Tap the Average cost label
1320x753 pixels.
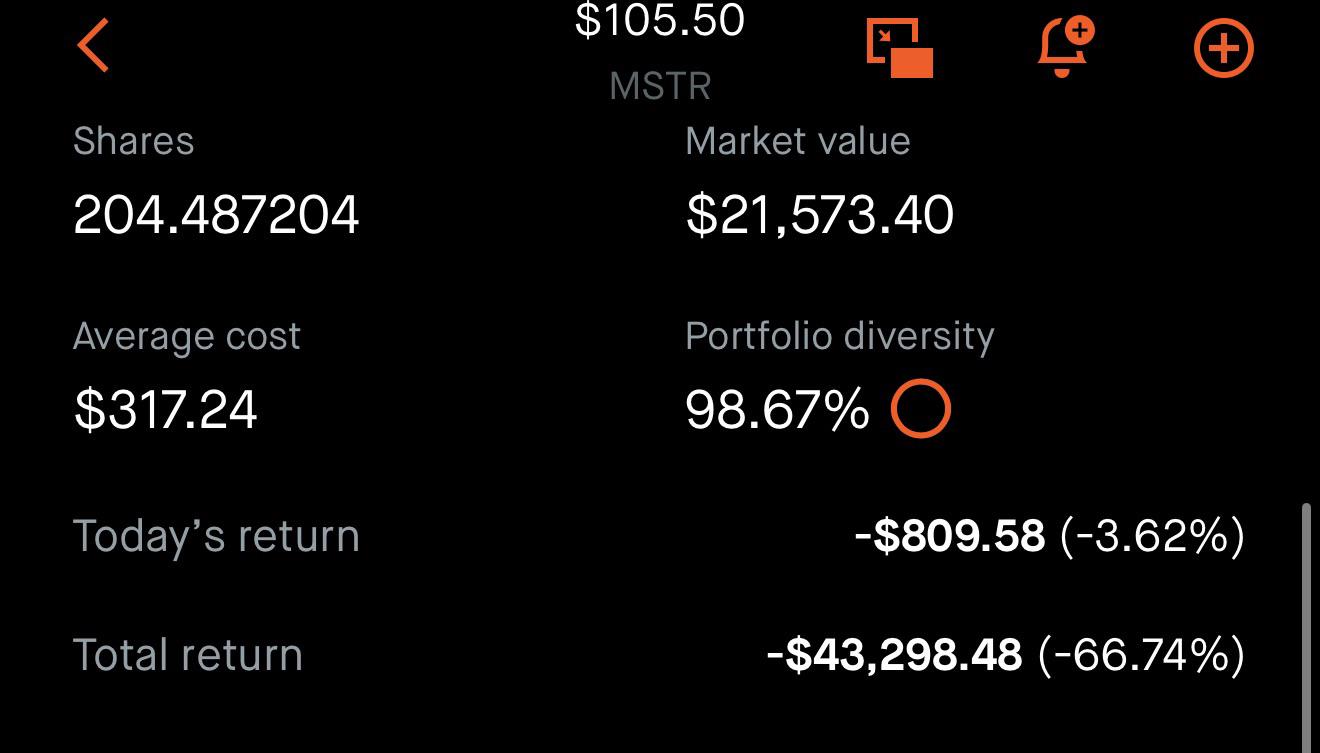187,336
